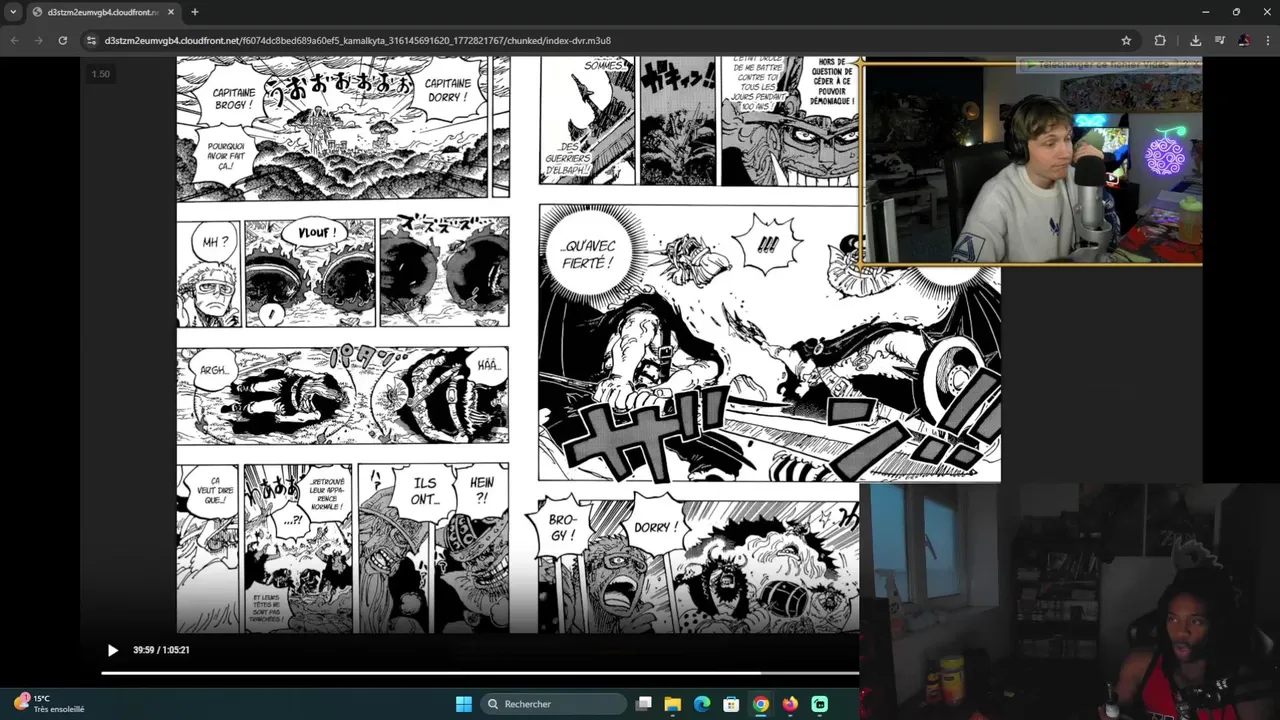Go forward to next page
Viewport: 1280px width, 720px height.
[38, 40]
